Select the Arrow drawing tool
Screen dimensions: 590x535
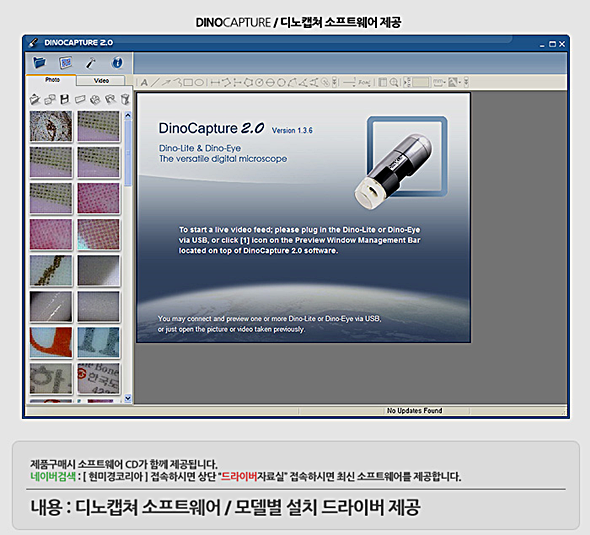tap(166, 82)
